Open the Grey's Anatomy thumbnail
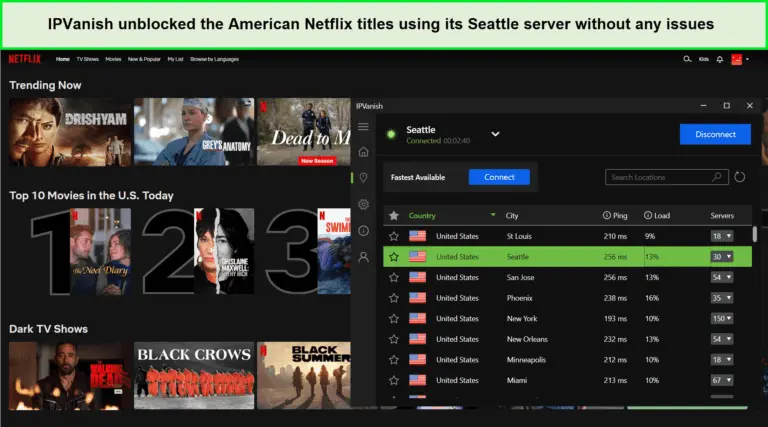 click(194, 132)
